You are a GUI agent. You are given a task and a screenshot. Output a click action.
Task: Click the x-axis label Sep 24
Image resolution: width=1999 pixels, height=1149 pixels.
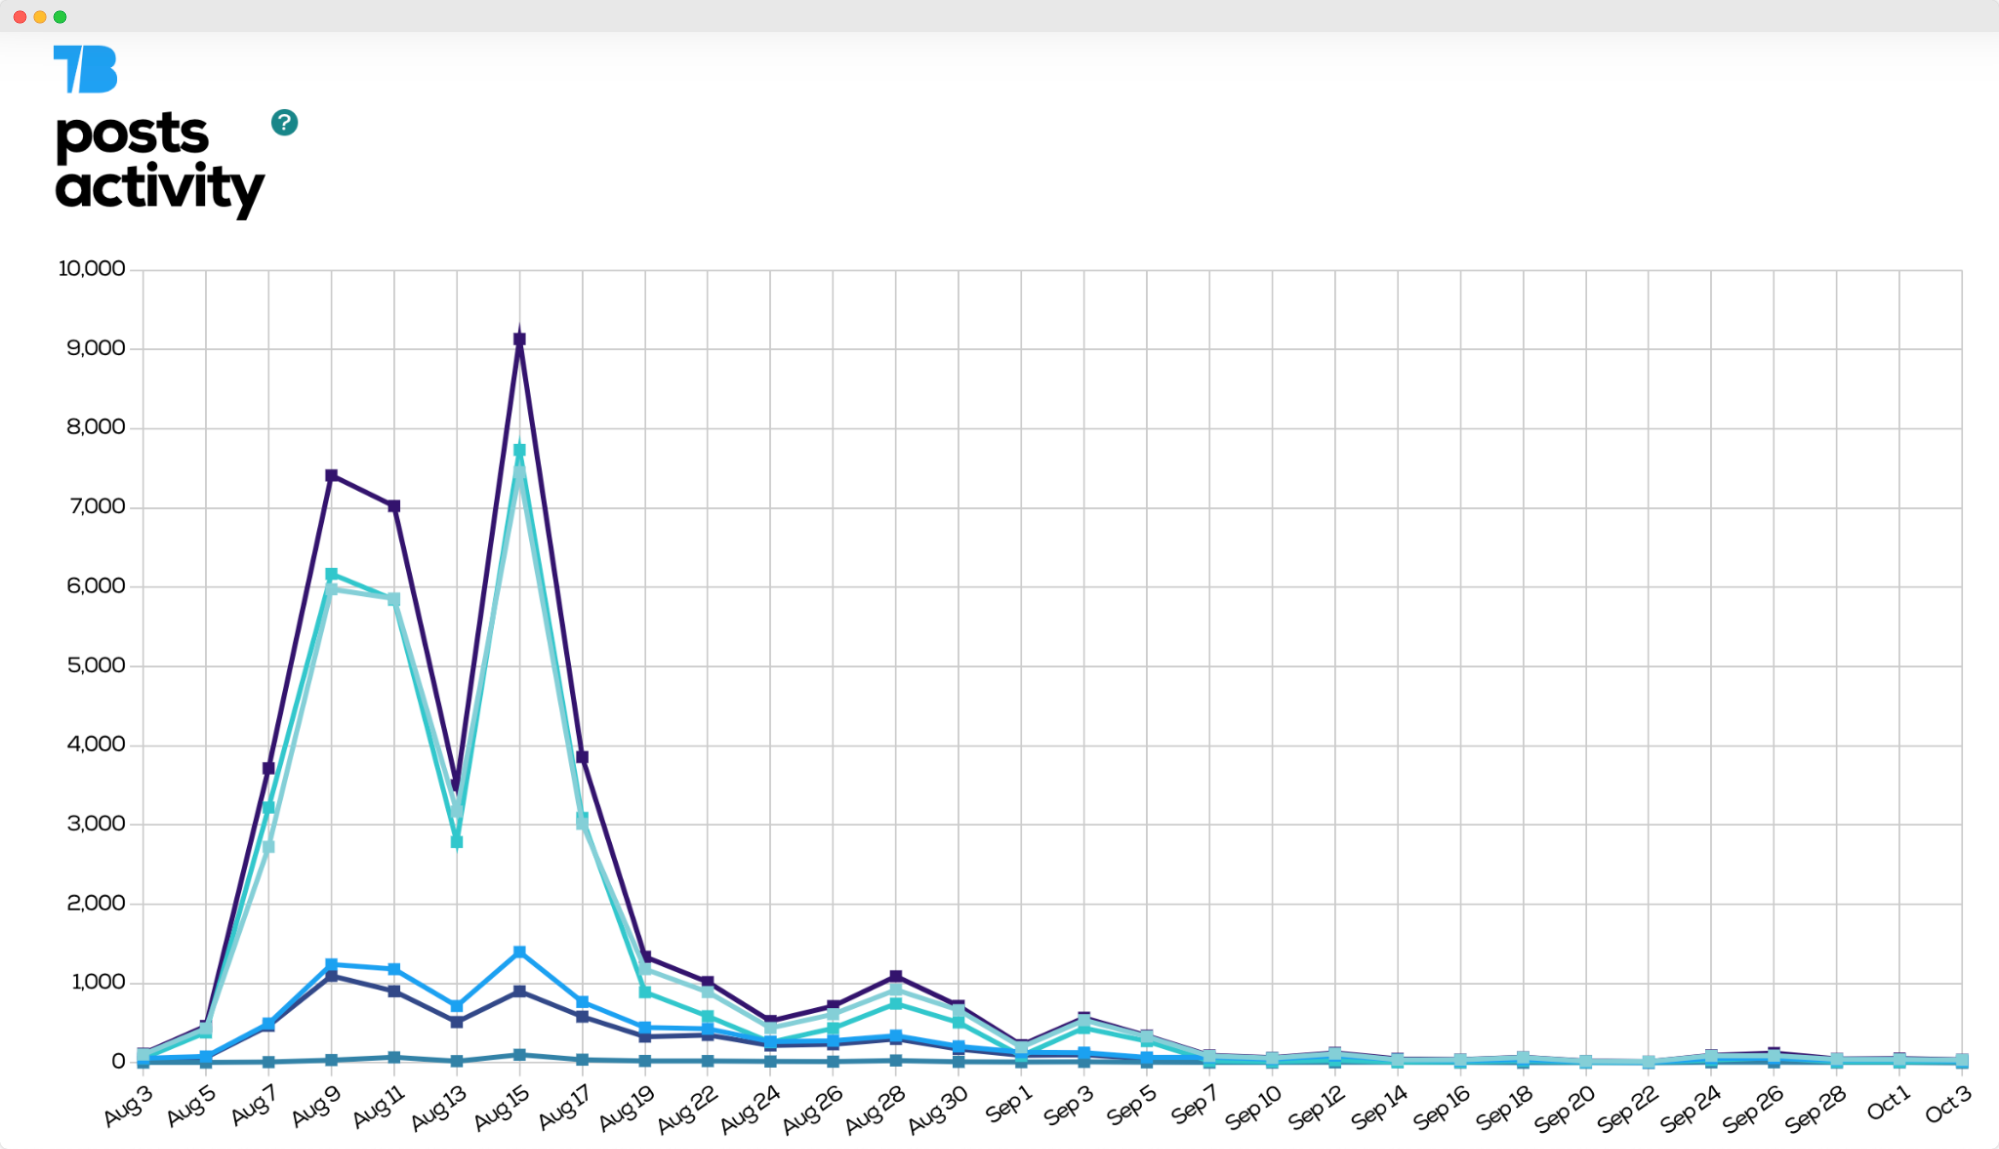1692,1109
